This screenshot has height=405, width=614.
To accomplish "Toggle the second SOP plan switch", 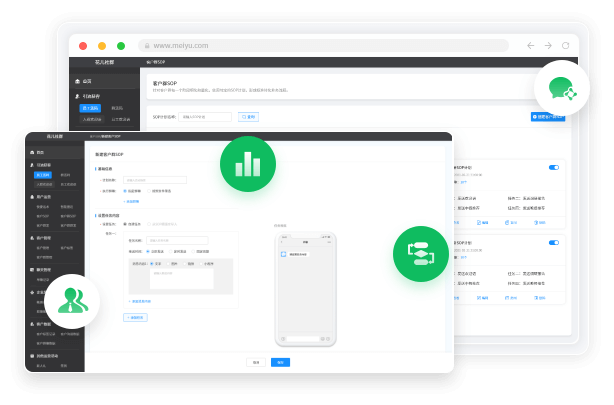I will point(554,242).
